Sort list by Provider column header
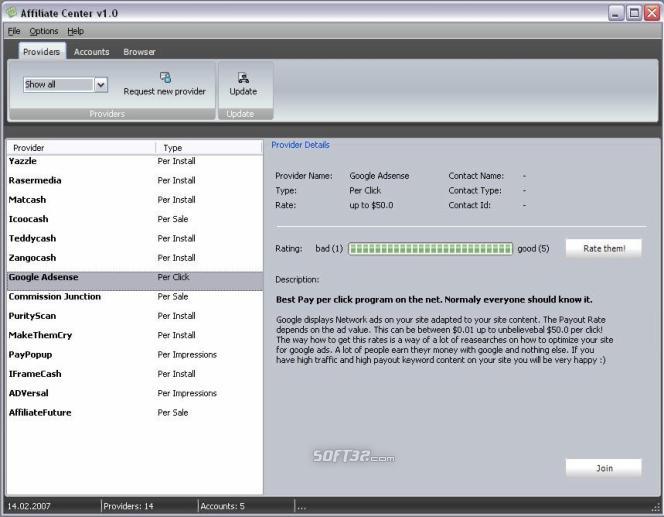Image resolution: width=664 pixels, height=517 pixels. [81, 148]
